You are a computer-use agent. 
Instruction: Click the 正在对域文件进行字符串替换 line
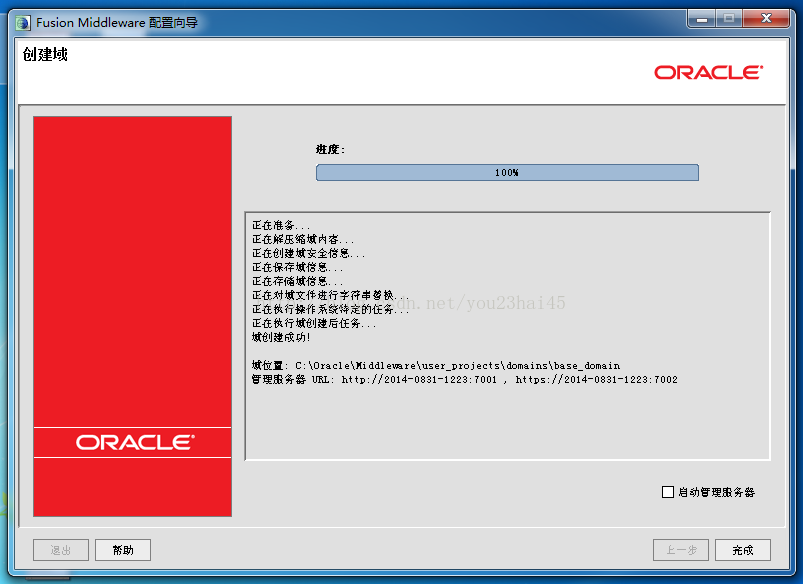pos(330,296)
